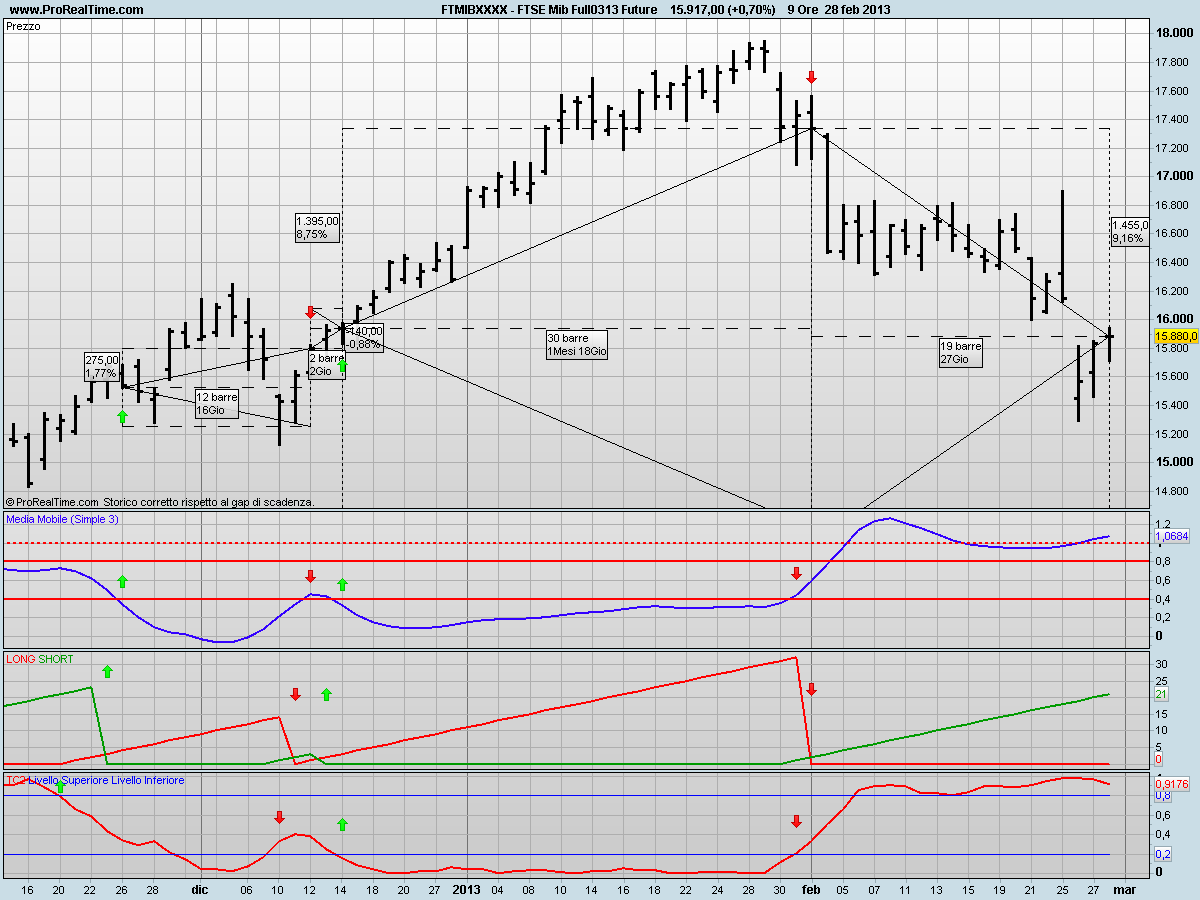Select the Prezzo panel label
1200x900 pixels.
point(24,27)
